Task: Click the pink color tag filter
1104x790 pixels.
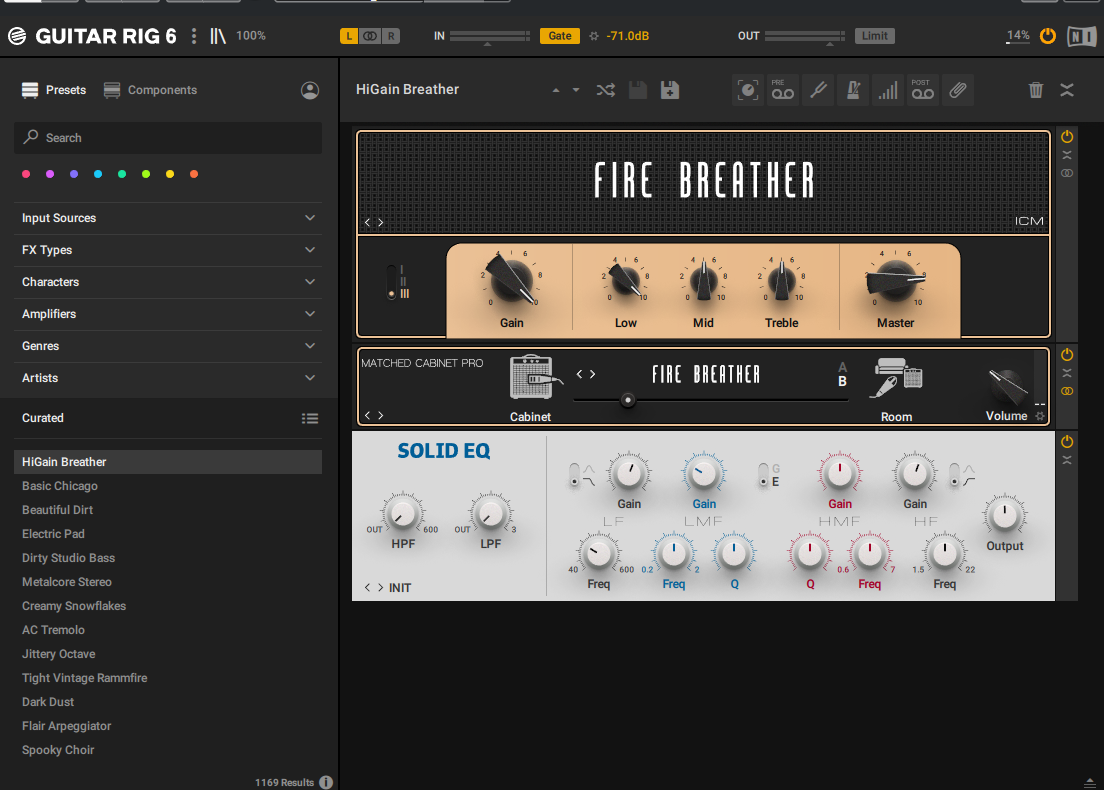Action: click(26, 174)
